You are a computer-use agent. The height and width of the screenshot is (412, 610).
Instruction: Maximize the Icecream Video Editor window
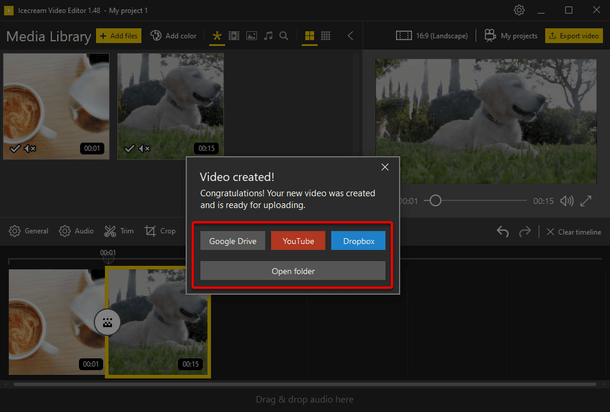coord(568,10)
